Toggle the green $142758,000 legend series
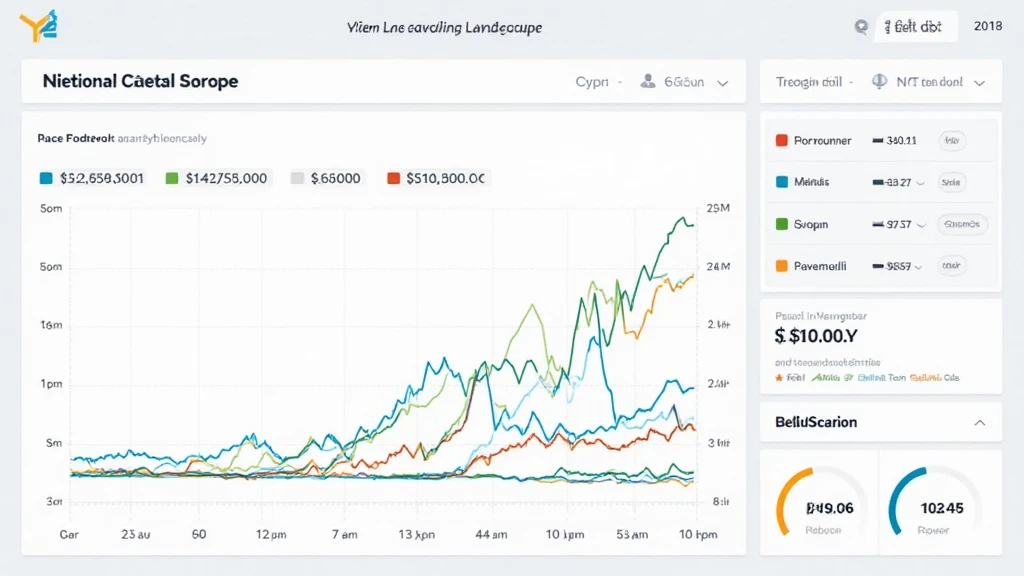The width and height of the screenshot is (1024, 576). 171,178
